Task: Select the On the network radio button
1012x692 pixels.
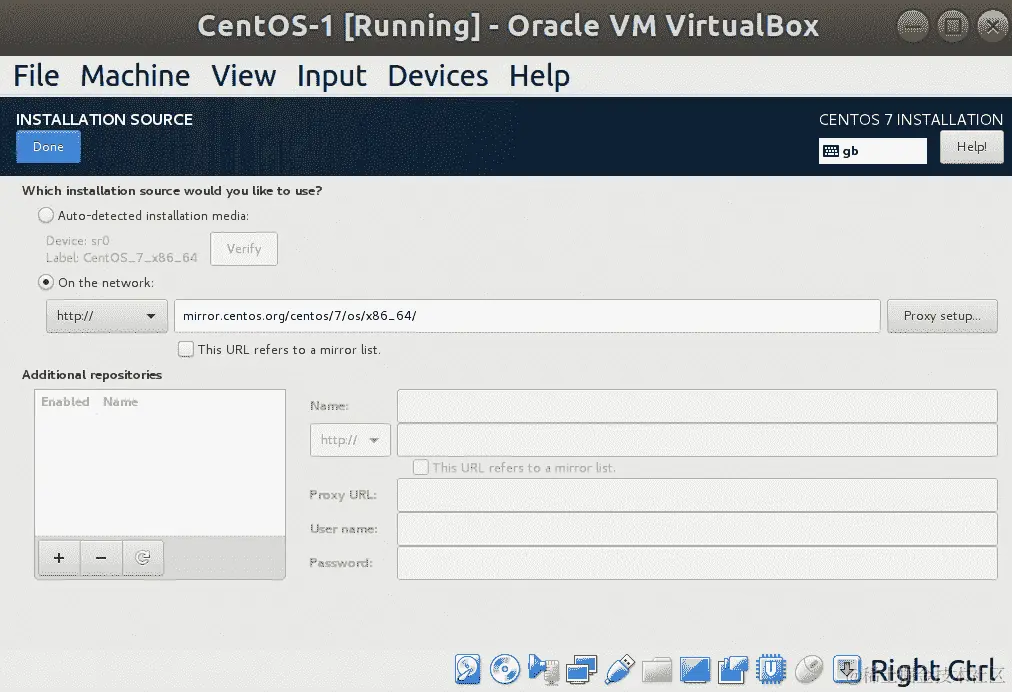Action: 46,282
